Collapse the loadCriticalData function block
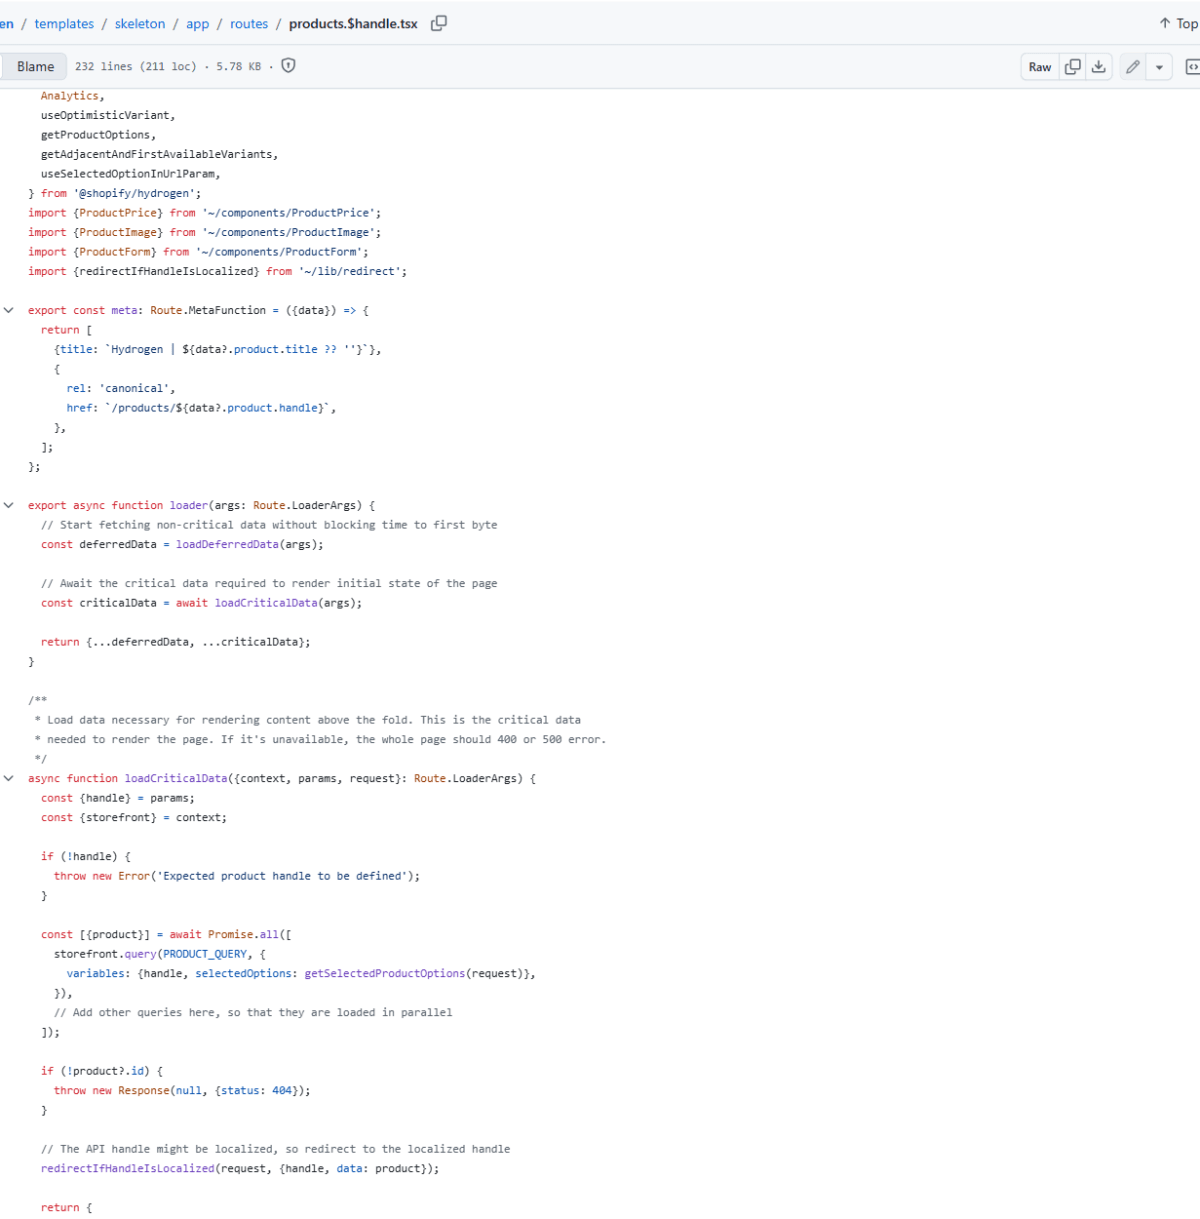1200x1219 pixels. [9, 778]
